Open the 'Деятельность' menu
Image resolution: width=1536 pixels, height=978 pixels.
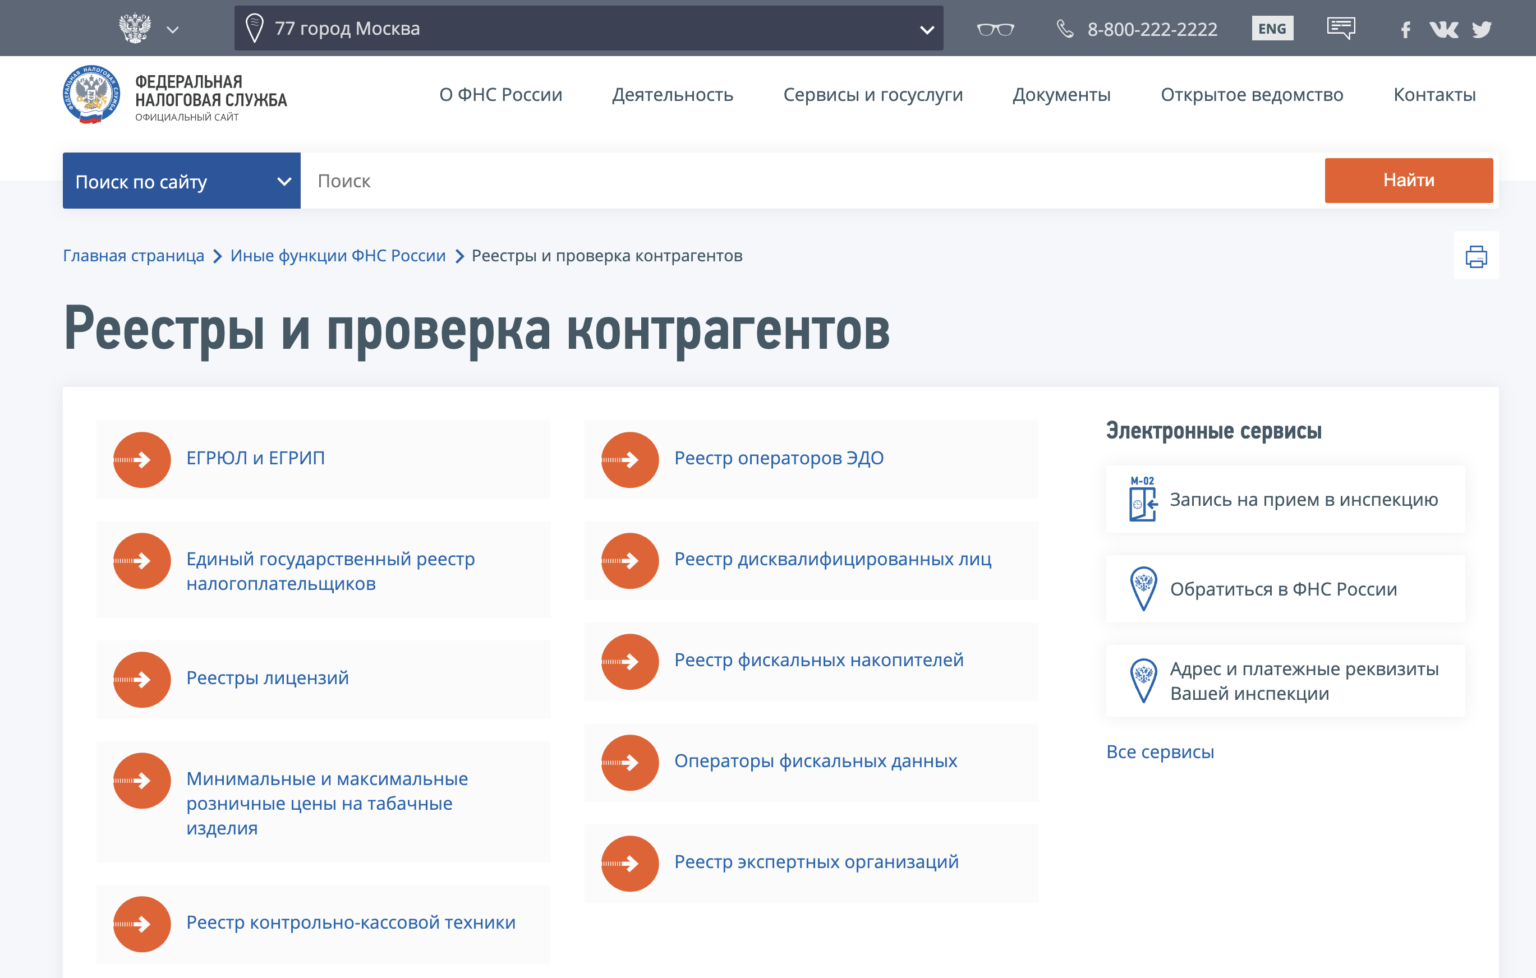pyautogui.click(x=673, y=95)
